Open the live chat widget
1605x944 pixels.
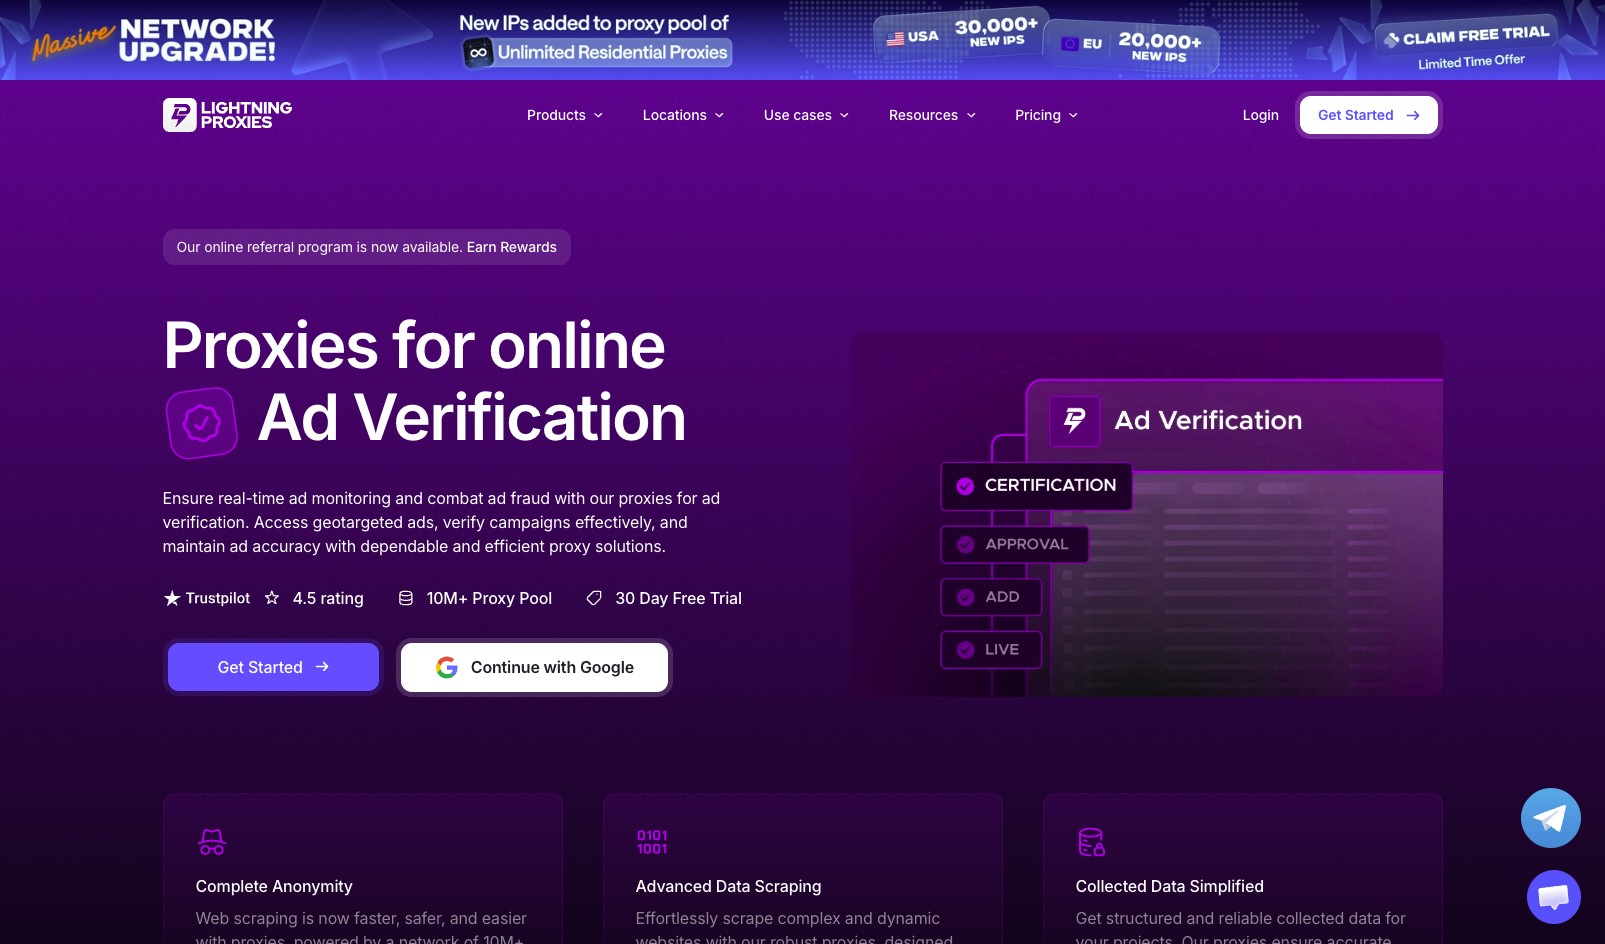pyautogui.click(x=1553, y=896)
